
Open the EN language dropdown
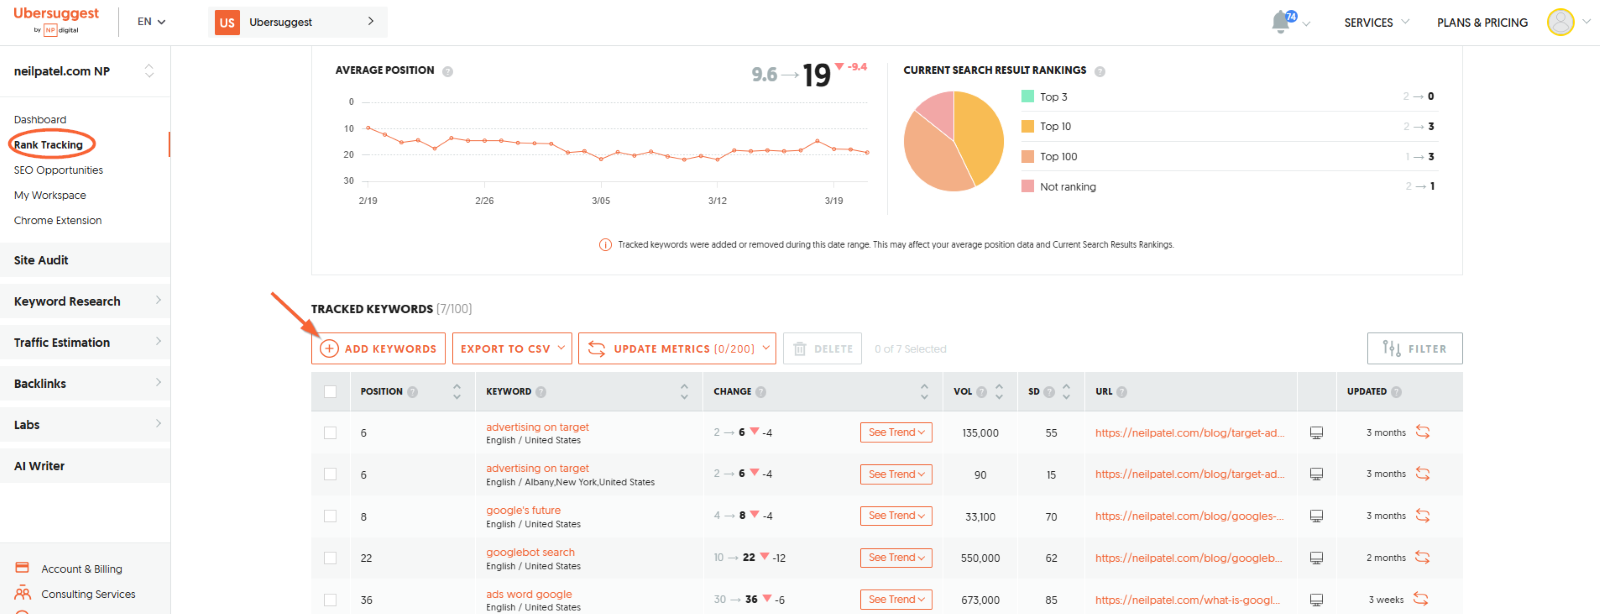point(151,22)
